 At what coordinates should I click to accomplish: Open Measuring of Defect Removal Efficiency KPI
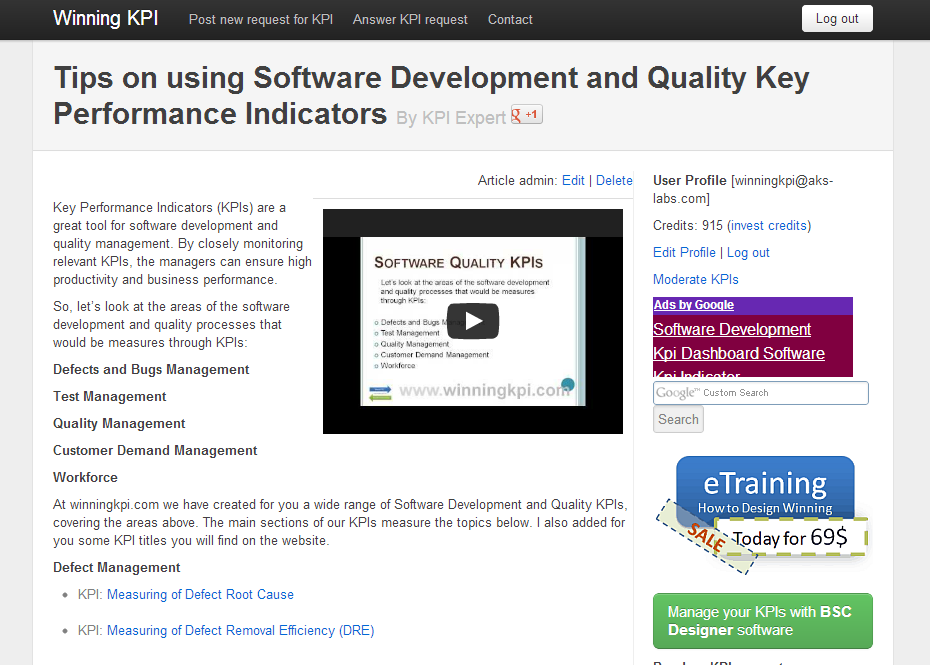[240, 631]
